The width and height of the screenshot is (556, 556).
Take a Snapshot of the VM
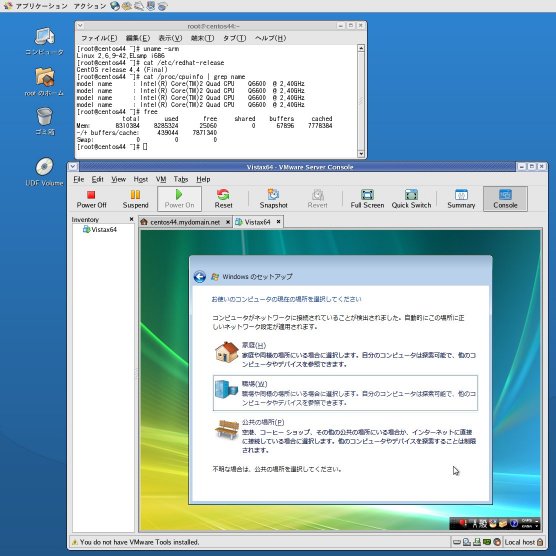click(x=273, y=199)
